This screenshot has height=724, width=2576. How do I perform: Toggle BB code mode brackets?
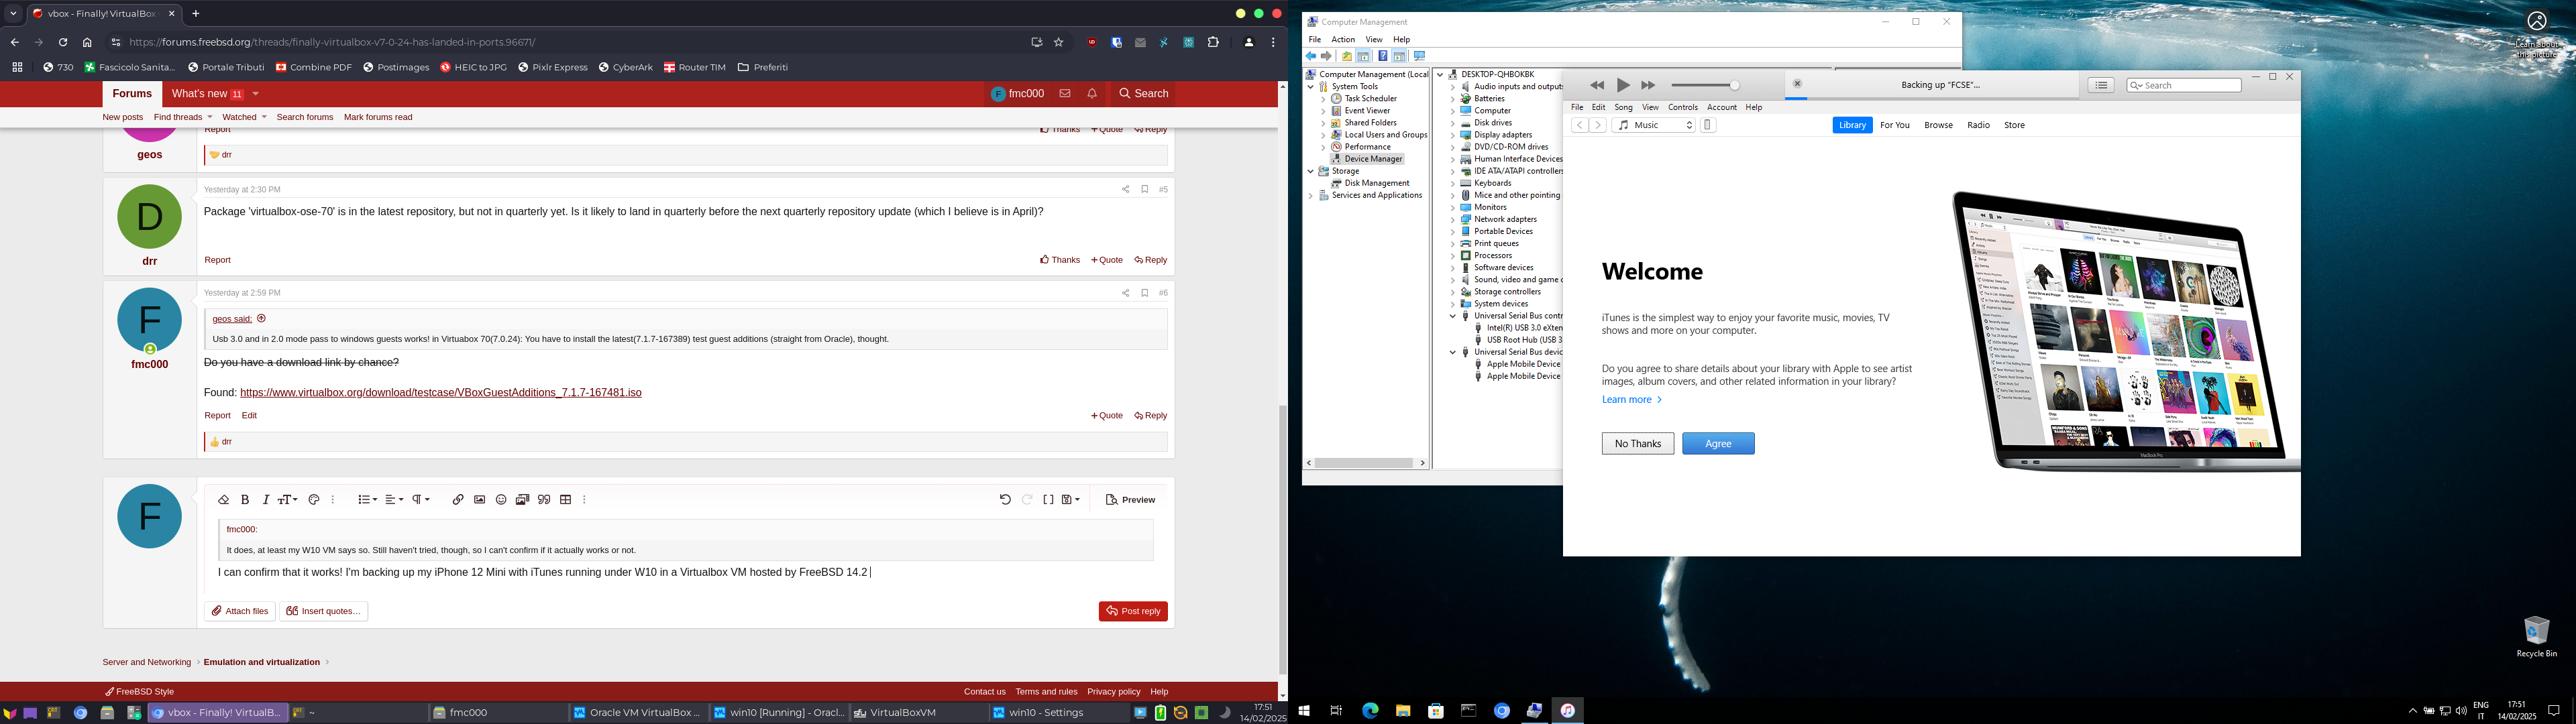[1048, 500]
